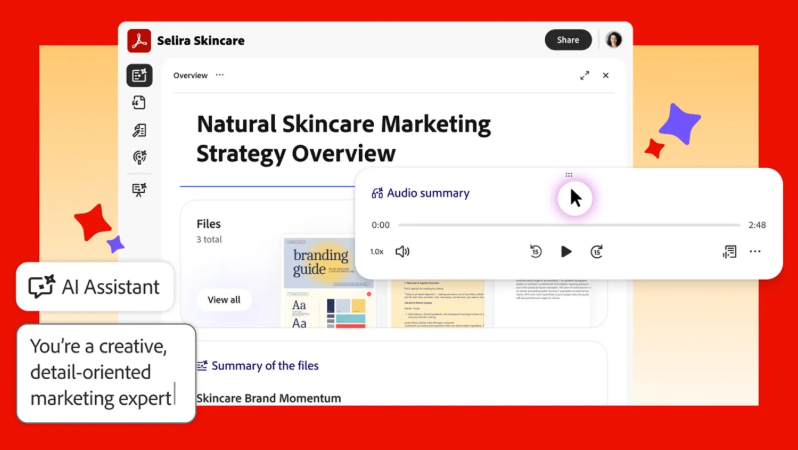Click the 0:00 elapsed time label

coord(381,225)
